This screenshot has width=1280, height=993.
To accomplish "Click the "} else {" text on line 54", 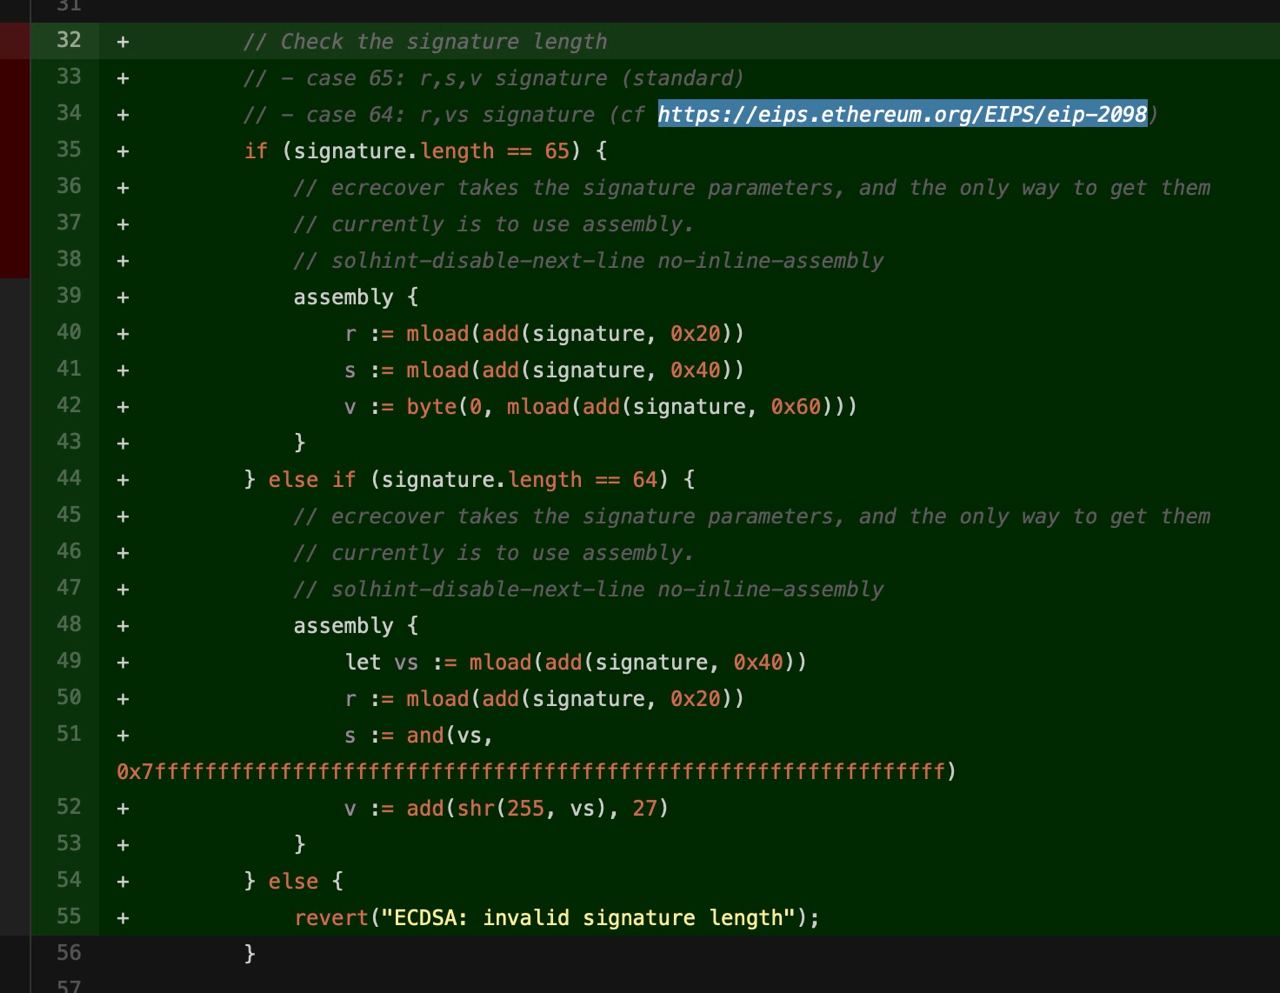I will 293,881.
